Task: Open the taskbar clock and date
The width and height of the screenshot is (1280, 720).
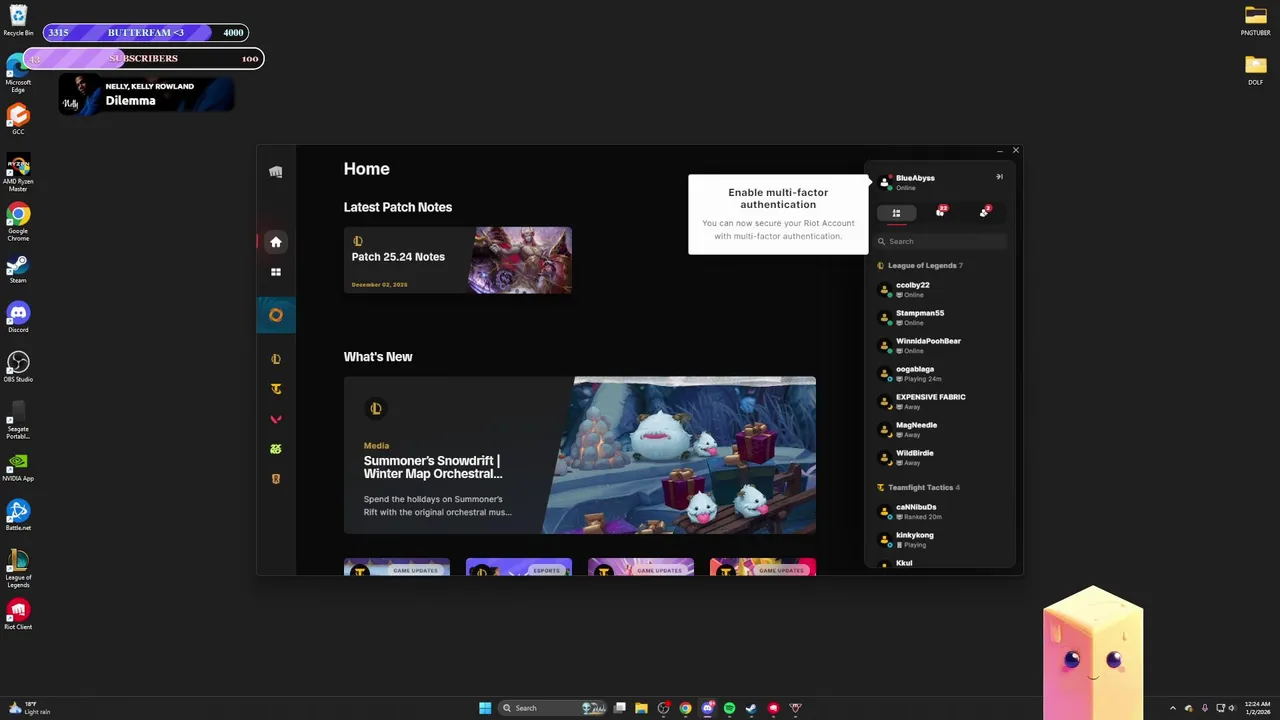Action: (x=1257, y=708)
